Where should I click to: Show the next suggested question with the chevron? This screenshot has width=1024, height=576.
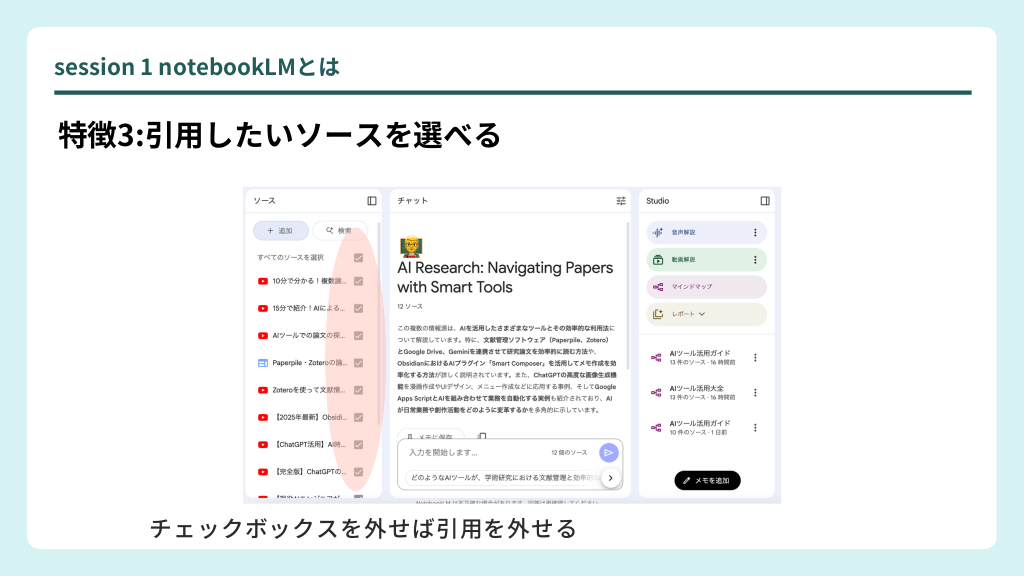click(611, 478)
